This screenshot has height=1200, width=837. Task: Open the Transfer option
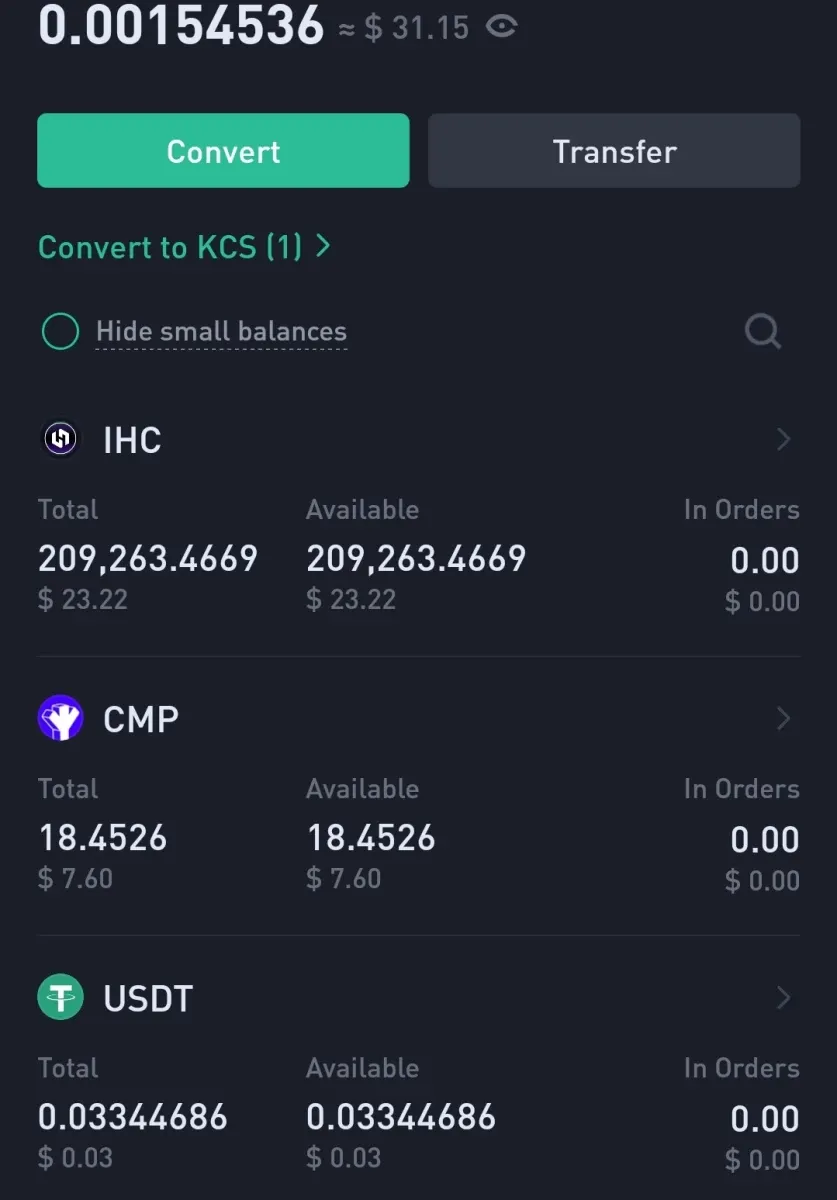pyautogui.click(x=614, y=151)
